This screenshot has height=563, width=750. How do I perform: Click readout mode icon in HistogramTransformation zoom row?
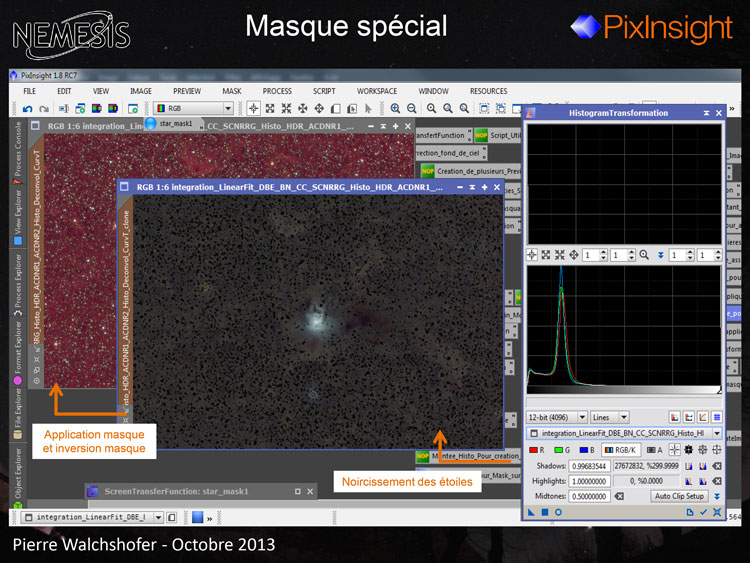(x=532, y=255)
